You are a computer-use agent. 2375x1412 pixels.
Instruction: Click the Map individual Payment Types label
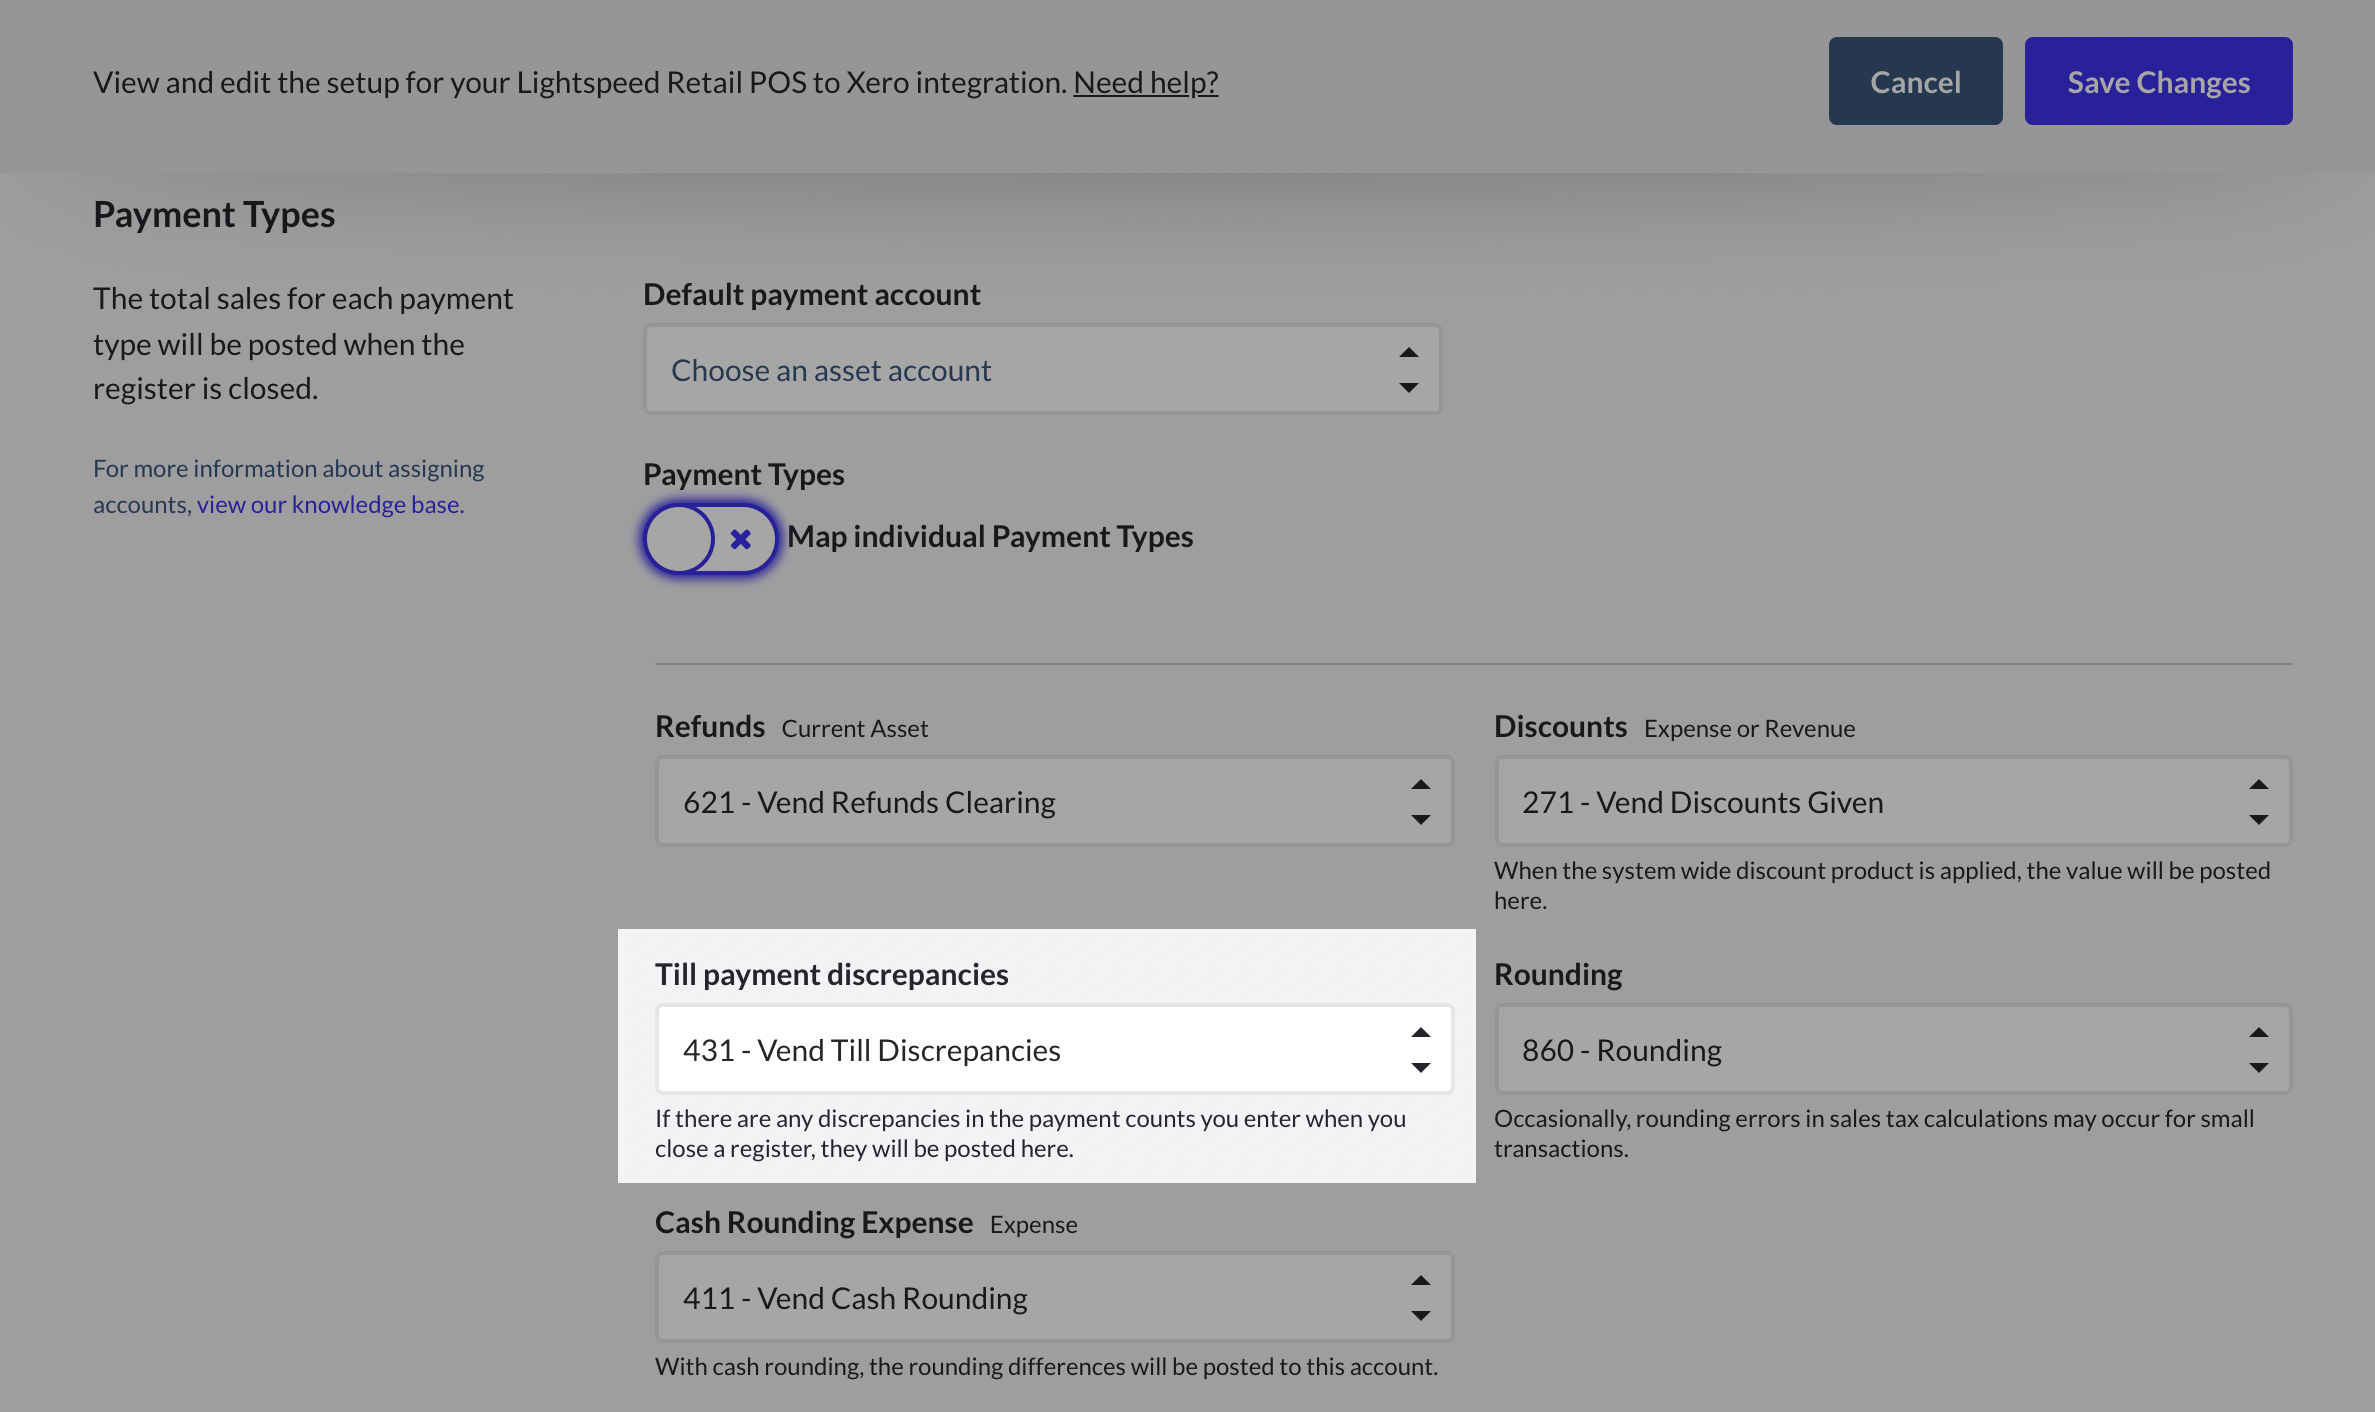click(990, 537)
